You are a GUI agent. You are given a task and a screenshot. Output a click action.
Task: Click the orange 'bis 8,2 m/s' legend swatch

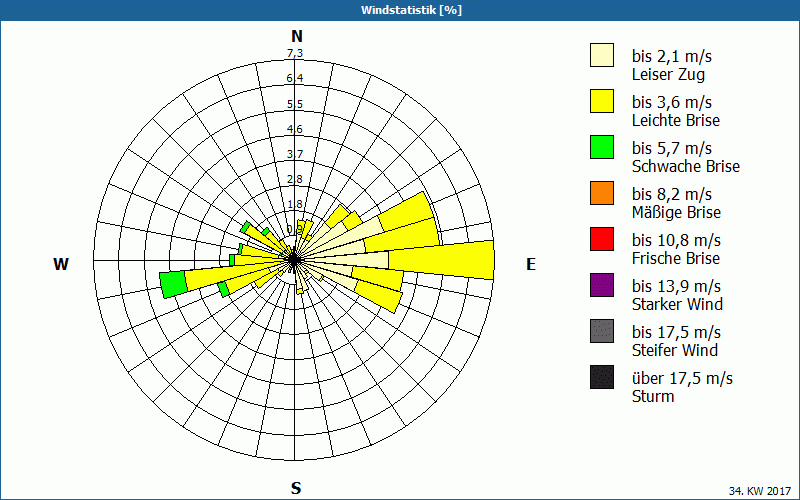pyautogui.click(x=602, y=193)
